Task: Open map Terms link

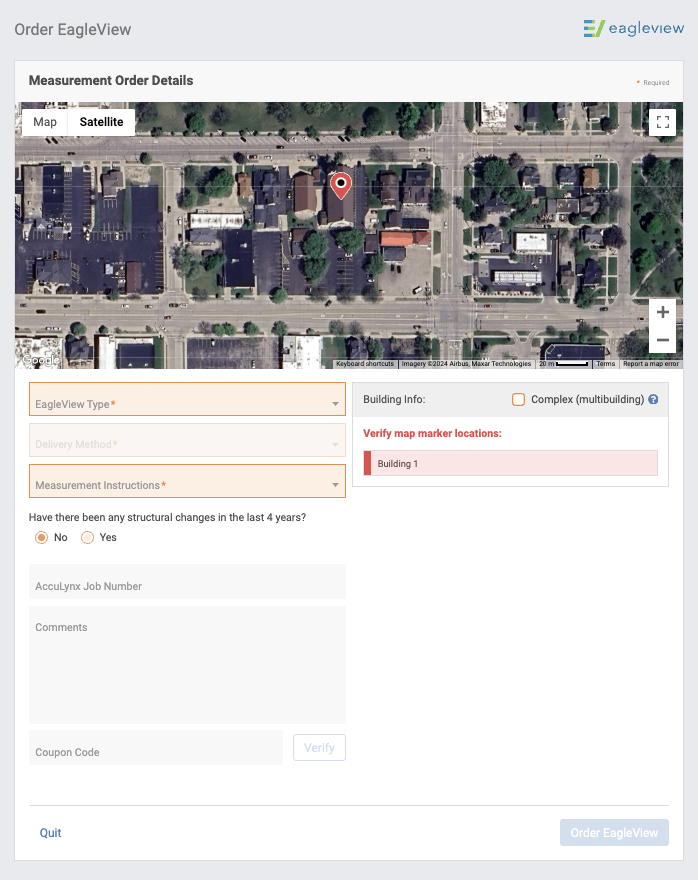Action: [x=605, y=364]
